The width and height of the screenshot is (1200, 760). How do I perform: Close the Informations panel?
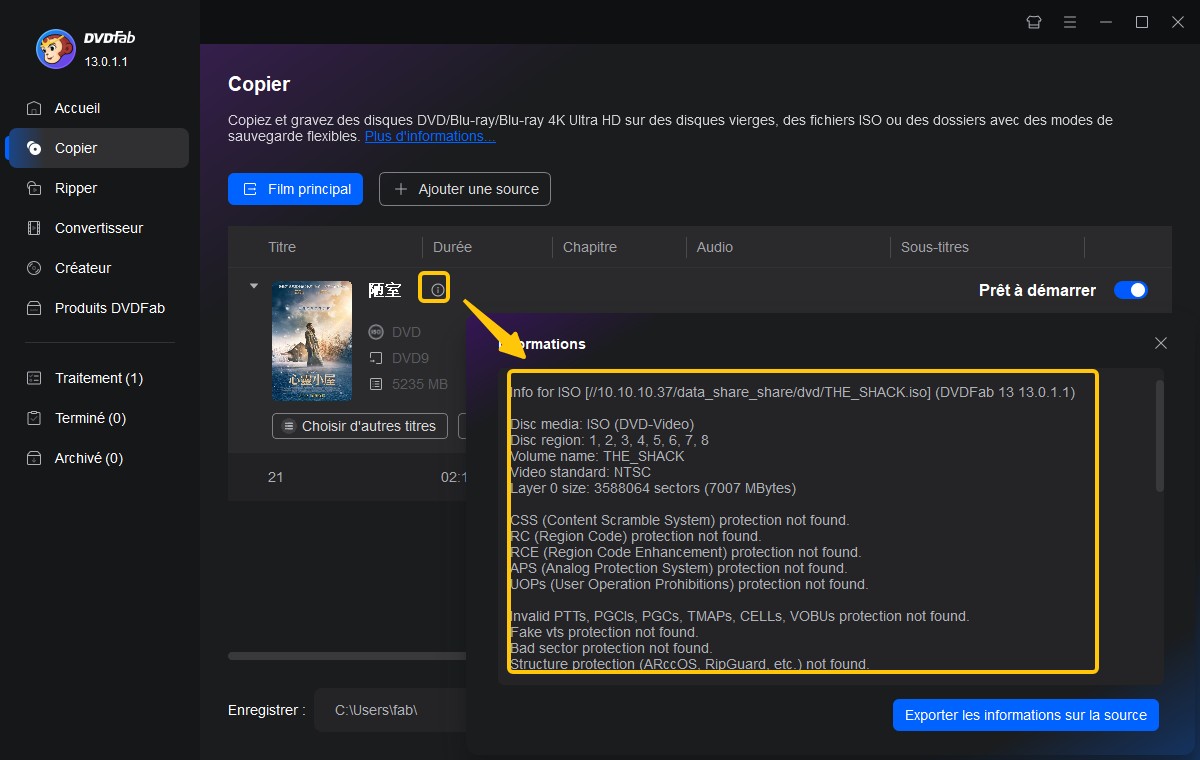pos(1161,343)
